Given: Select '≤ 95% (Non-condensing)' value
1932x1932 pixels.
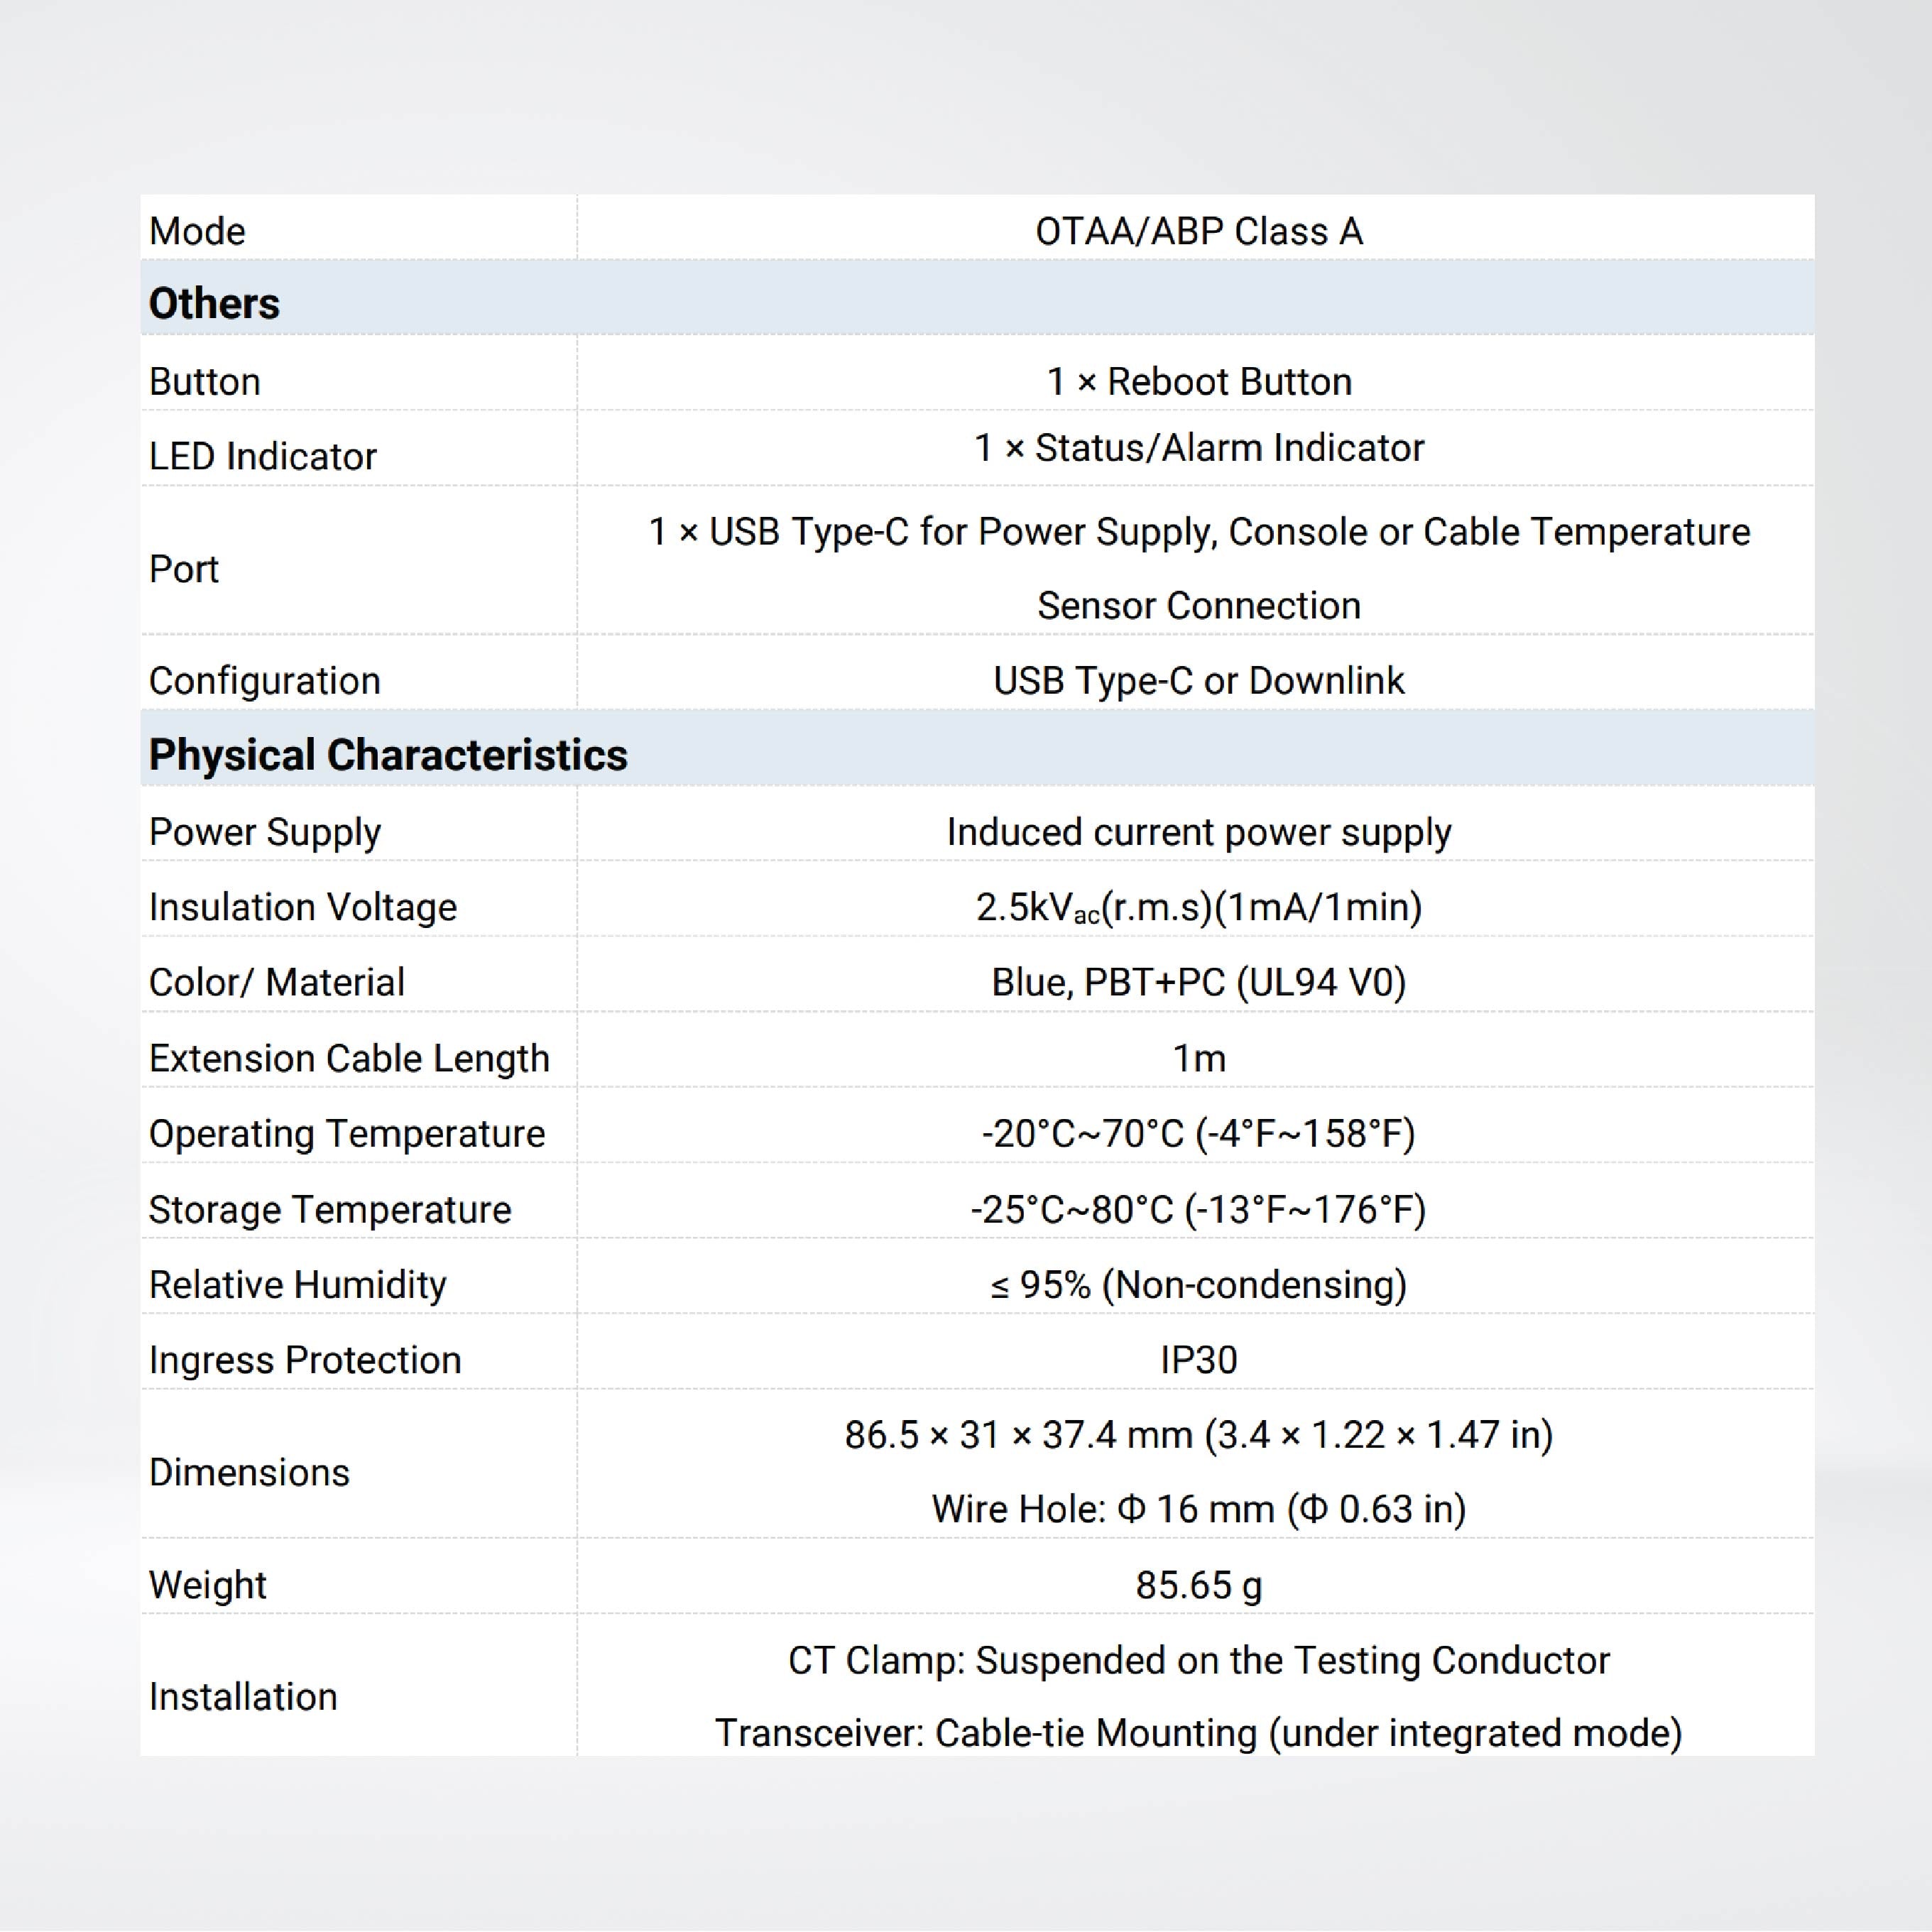Looking at the screenshot, I should click(1198, 1285).
